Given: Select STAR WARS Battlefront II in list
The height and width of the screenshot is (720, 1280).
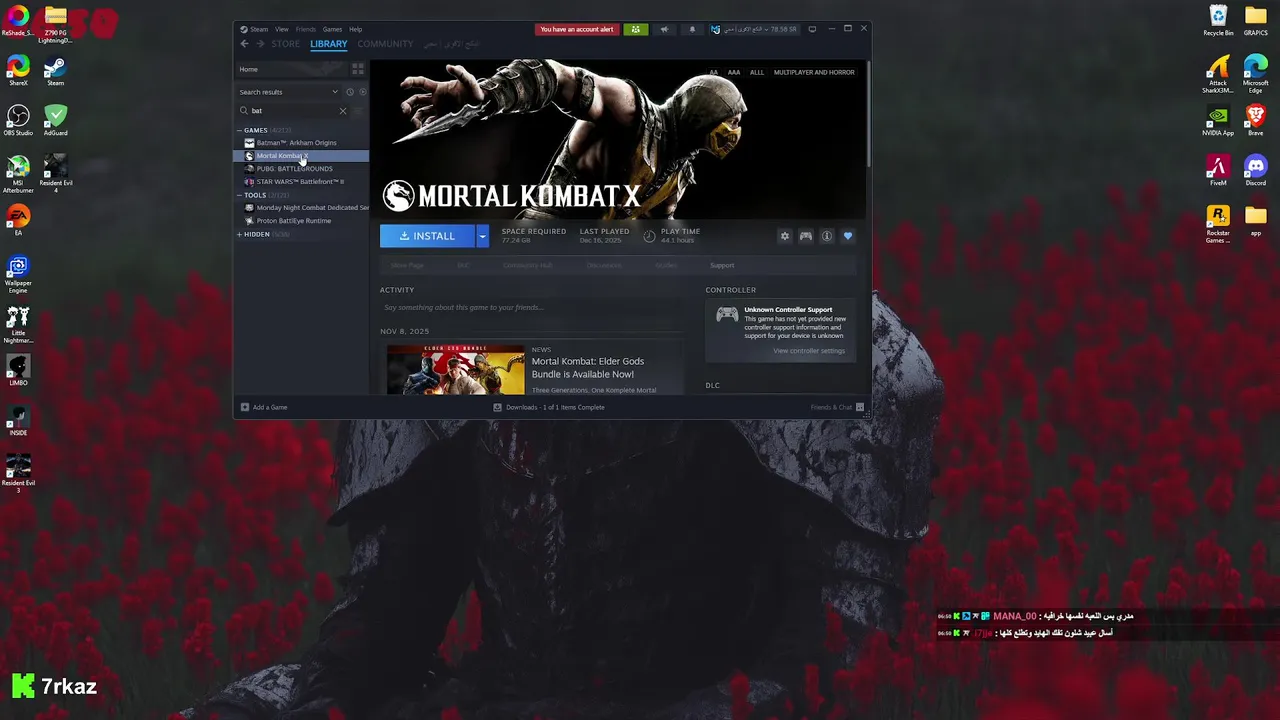Looking at the screenshot, I should click(302, 182).
